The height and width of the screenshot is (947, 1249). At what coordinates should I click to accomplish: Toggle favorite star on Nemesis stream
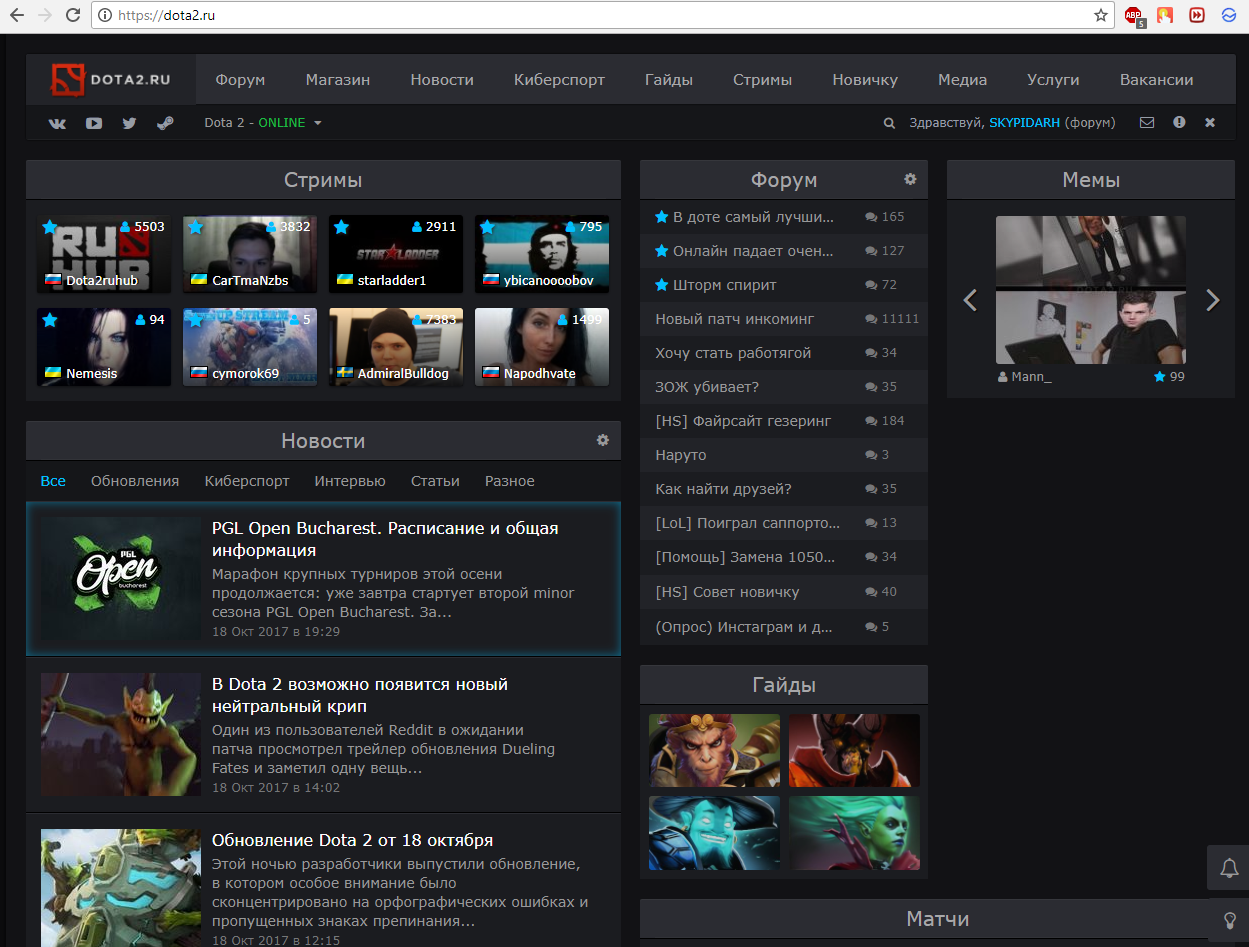tap(50, 320)
